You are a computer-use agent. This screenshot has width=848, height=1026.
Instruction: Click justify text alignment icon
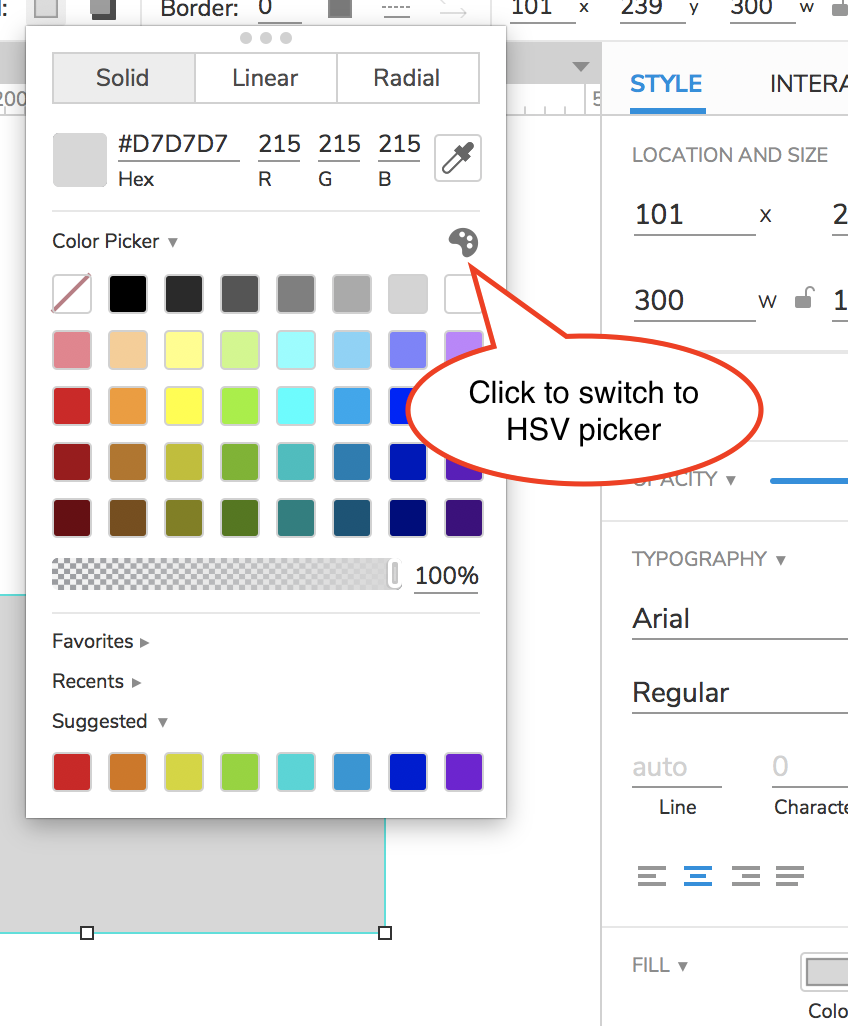(x=790, y=876)
